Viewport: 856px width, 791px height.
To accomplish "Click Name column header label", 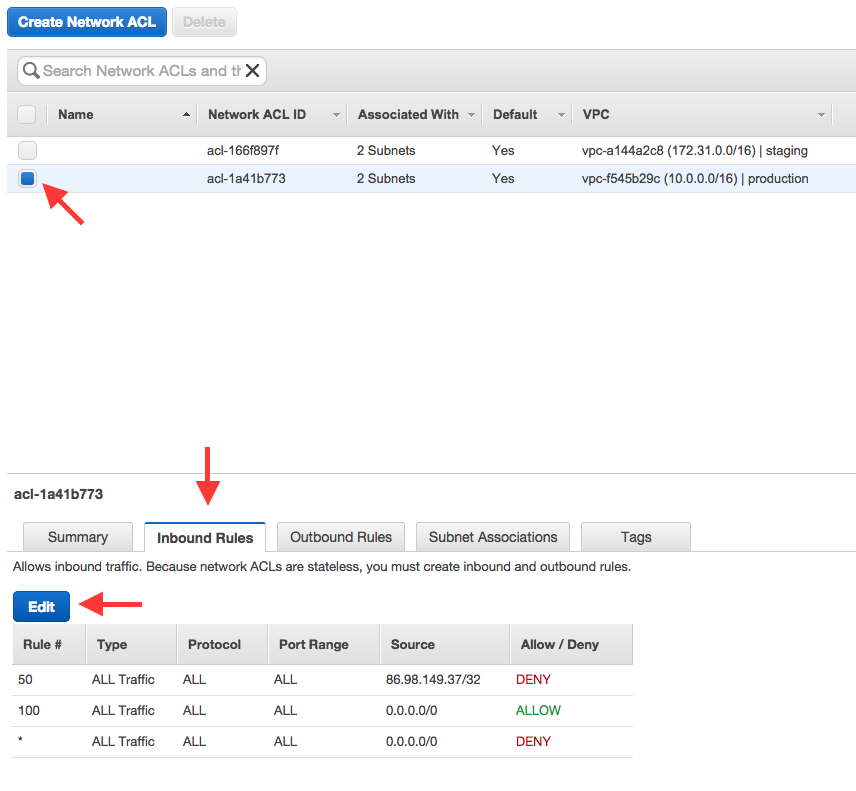I will click(x=76, y=115).
